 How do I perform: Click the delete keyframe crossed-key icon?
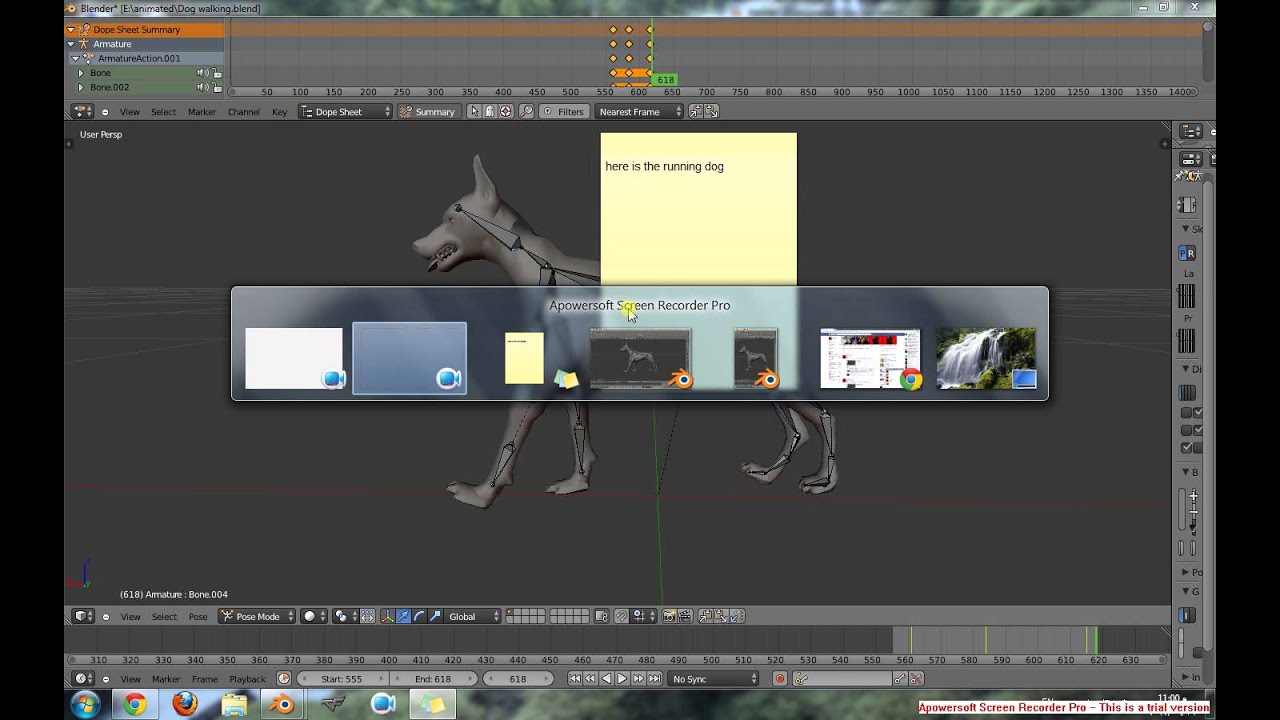click(x=916, y=679)
